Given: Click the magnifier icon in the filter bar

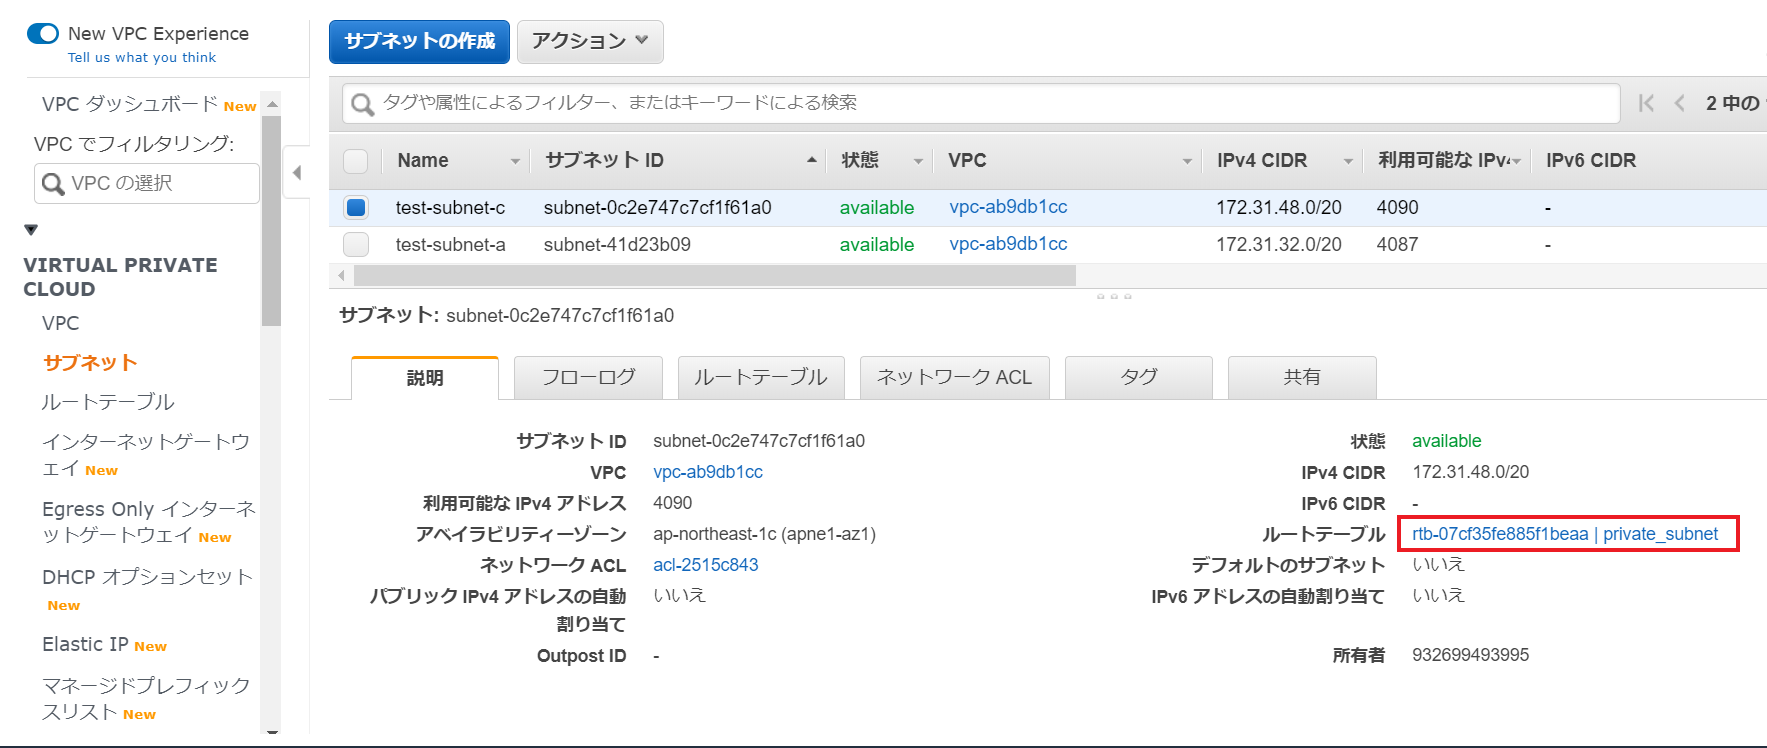Looking at the screenshot, I should point(363,104).
